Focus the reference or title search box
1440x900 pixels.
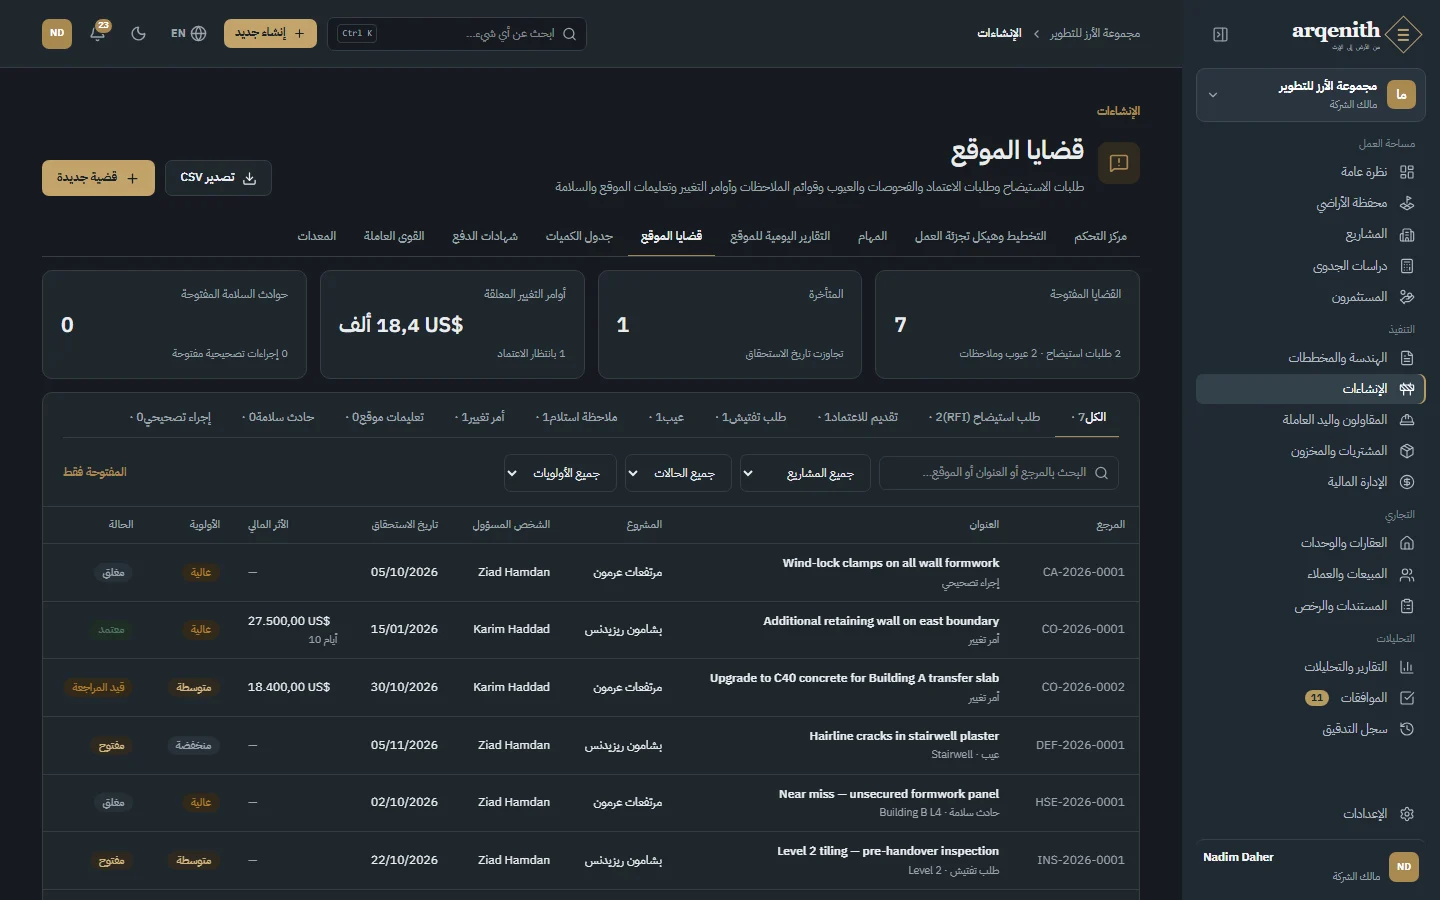[999, 473]
